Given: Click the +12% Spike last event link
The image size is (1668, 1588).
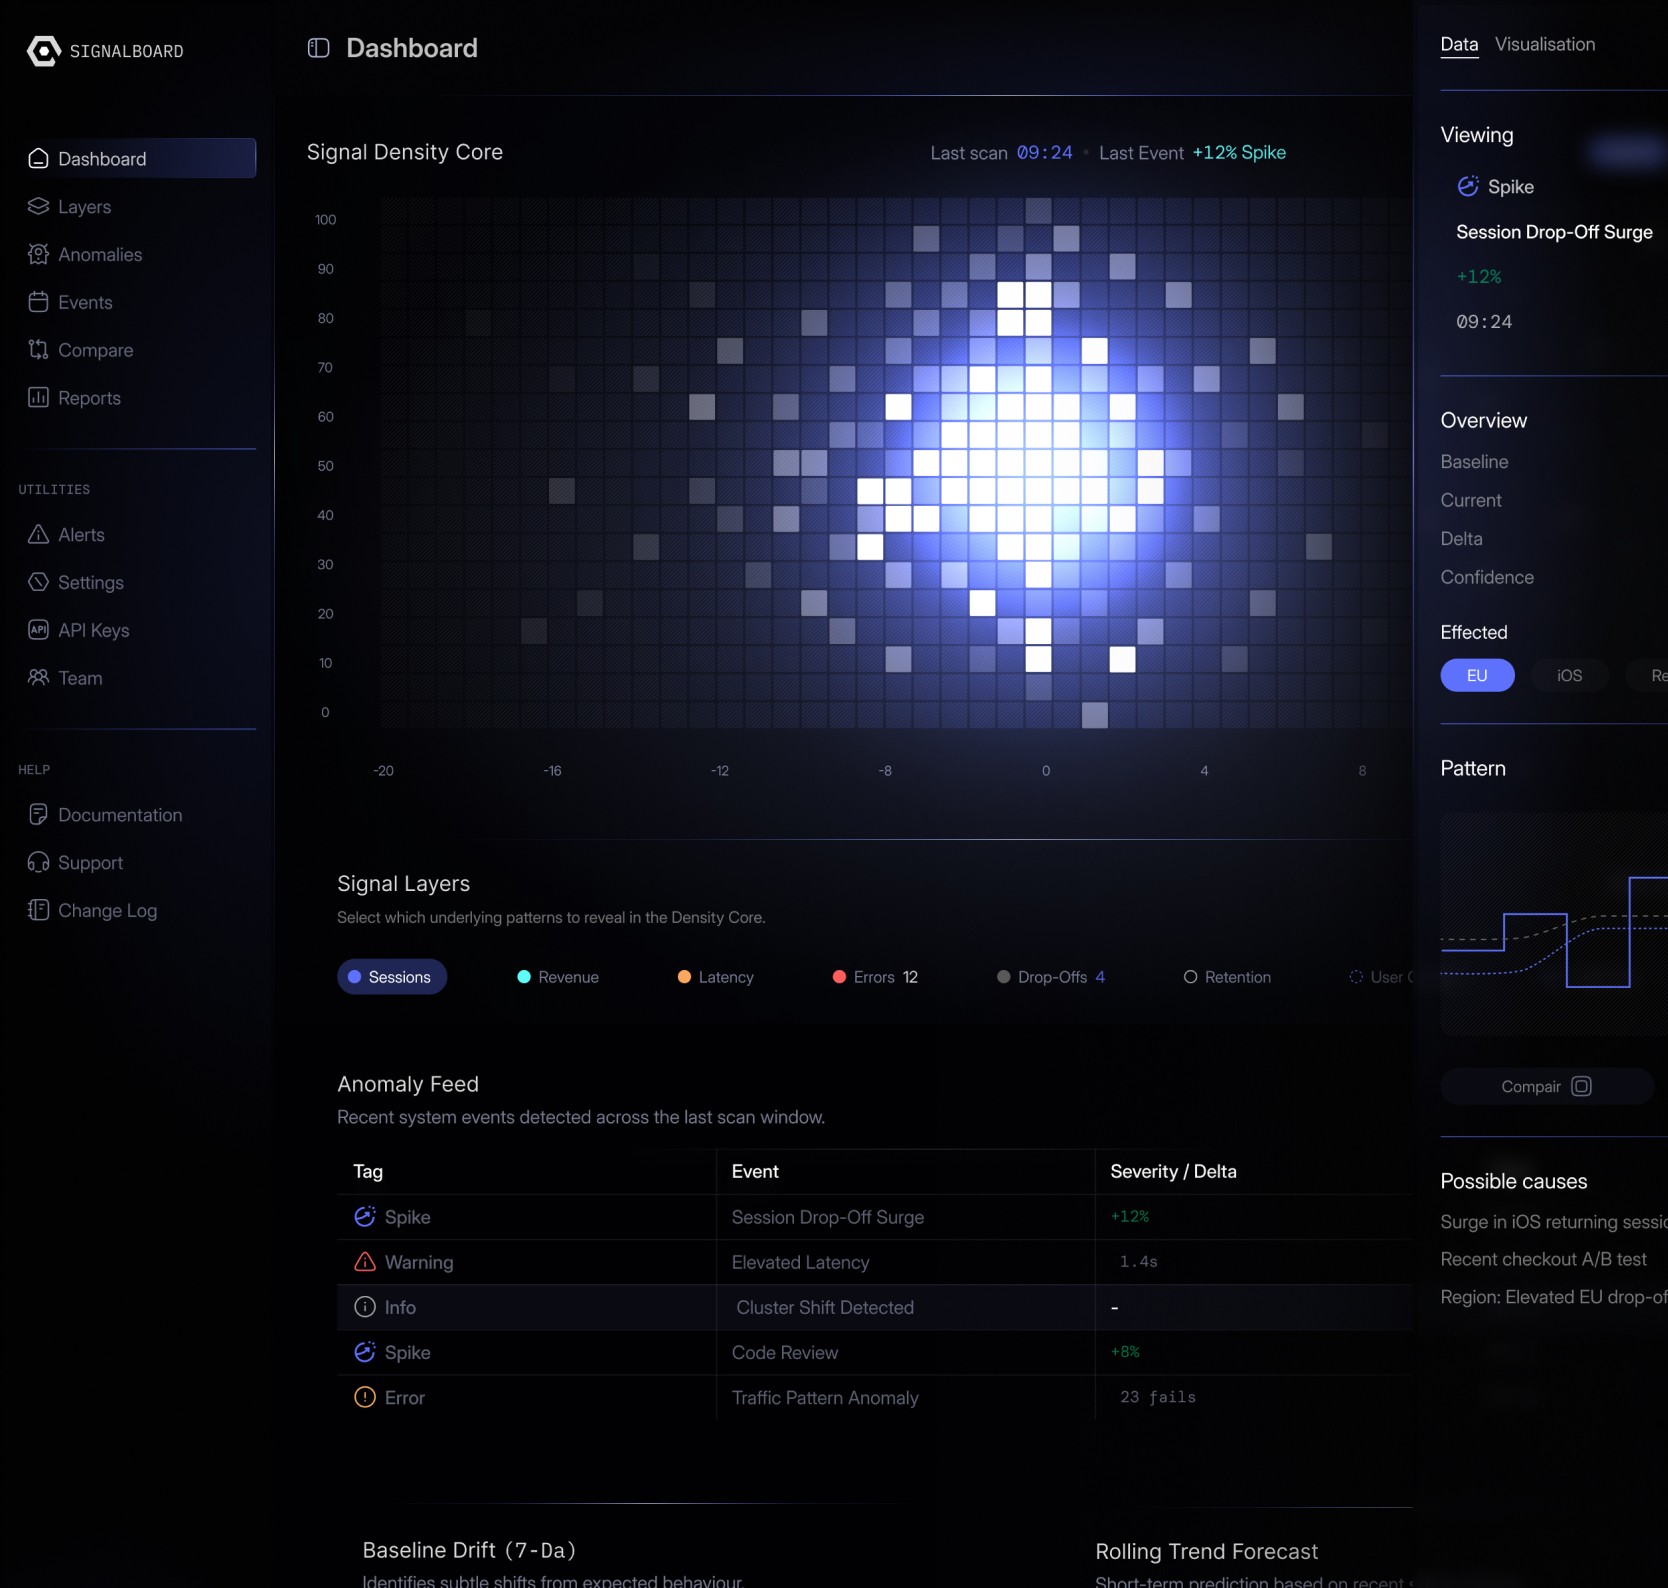Looking at the screenshot, I should pos(1239,153).
